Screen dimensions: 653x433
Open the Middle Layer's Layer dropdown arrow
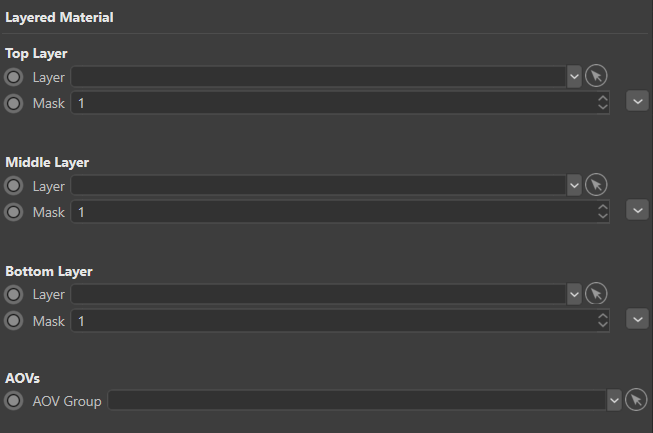(574, 185)
